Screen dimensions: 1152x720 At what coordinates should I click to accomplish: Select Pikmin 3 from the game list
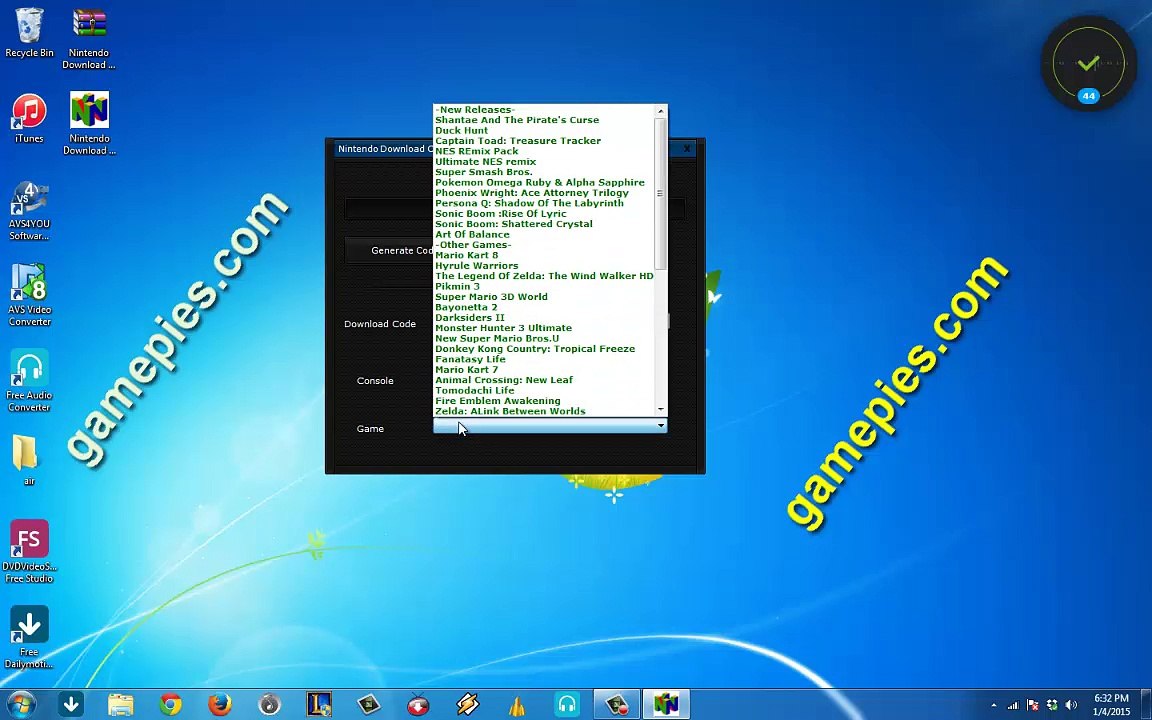pos(457,286)
